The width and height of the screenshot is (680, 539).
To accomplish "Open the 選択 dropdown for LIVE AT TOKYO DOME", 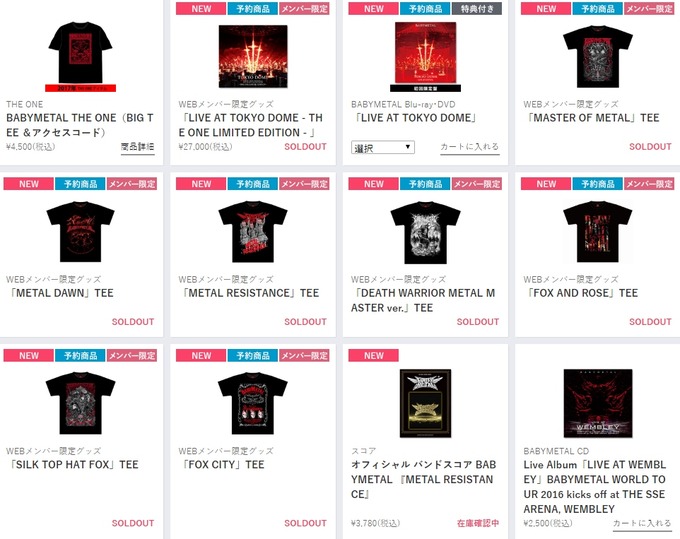I will [x=382, y=147].
